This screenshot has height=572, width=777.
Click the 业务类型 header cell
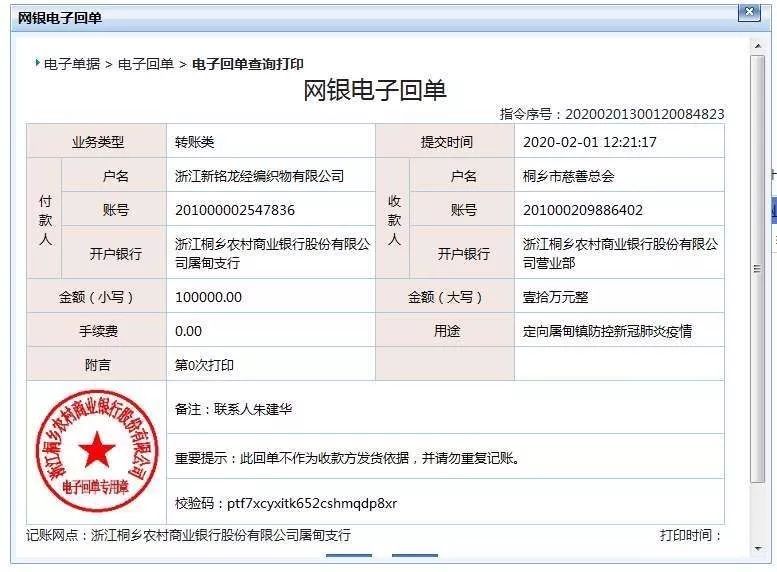[97, 142]
